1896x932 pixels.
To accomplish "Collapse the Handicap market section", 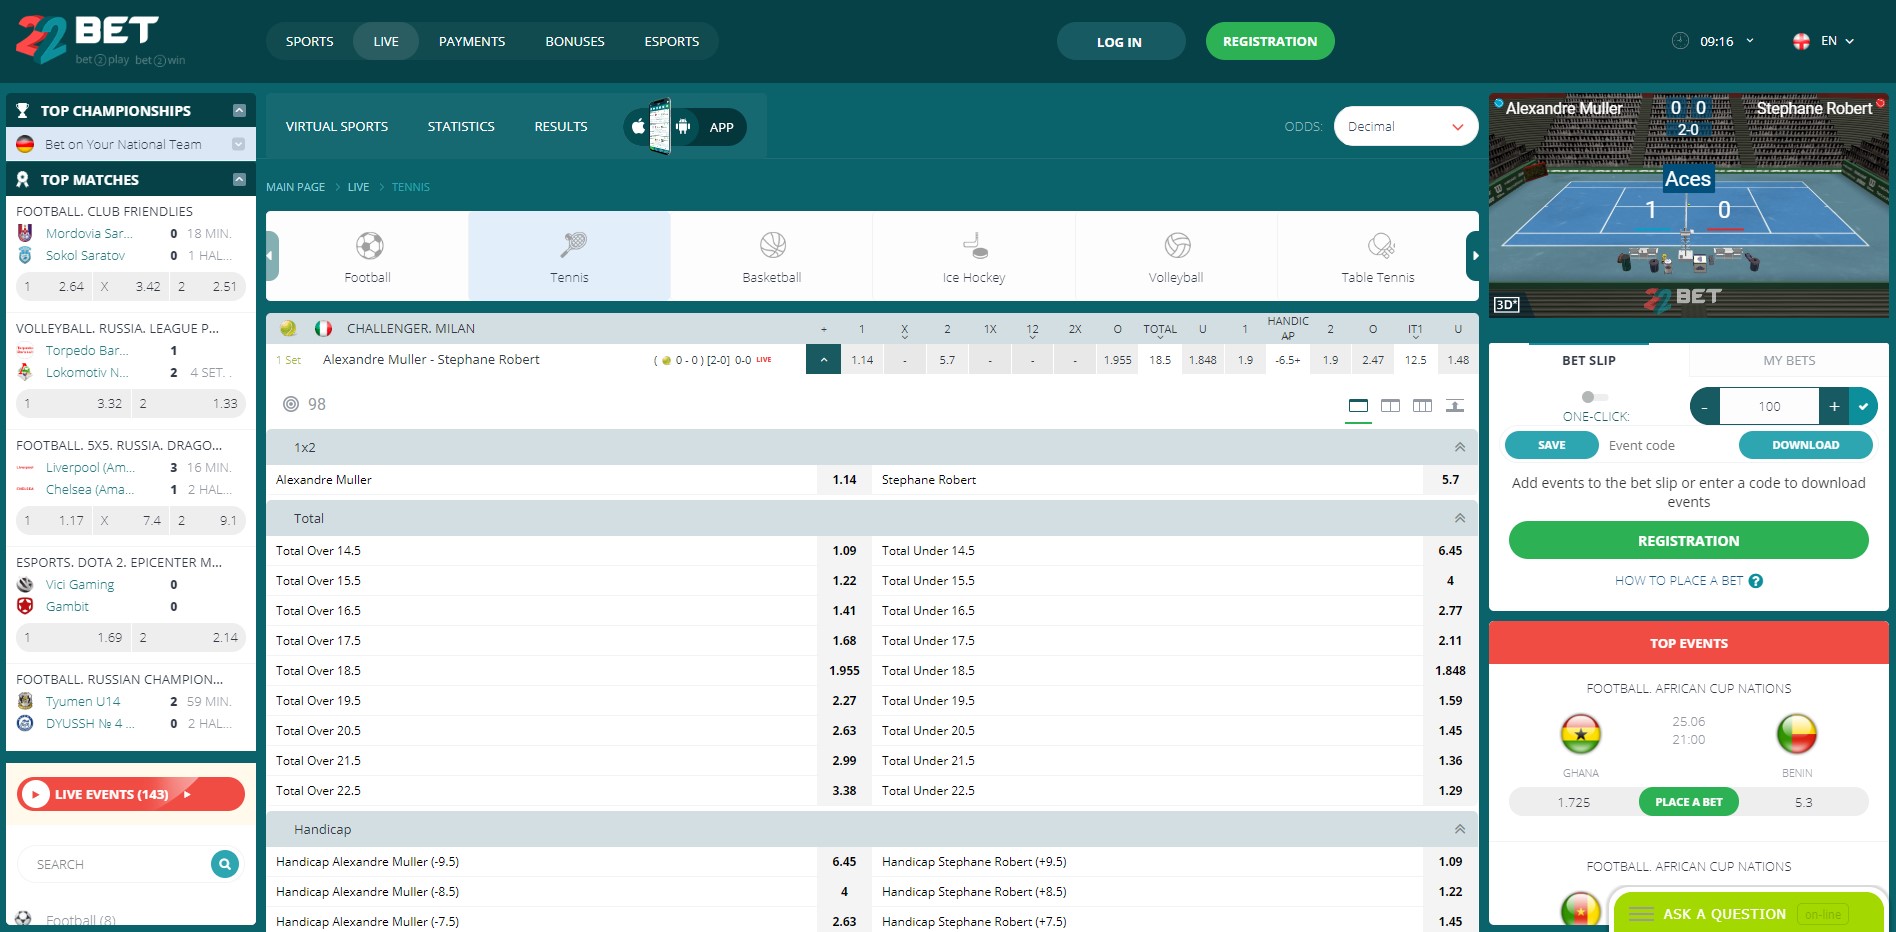I will [1460, 829].
